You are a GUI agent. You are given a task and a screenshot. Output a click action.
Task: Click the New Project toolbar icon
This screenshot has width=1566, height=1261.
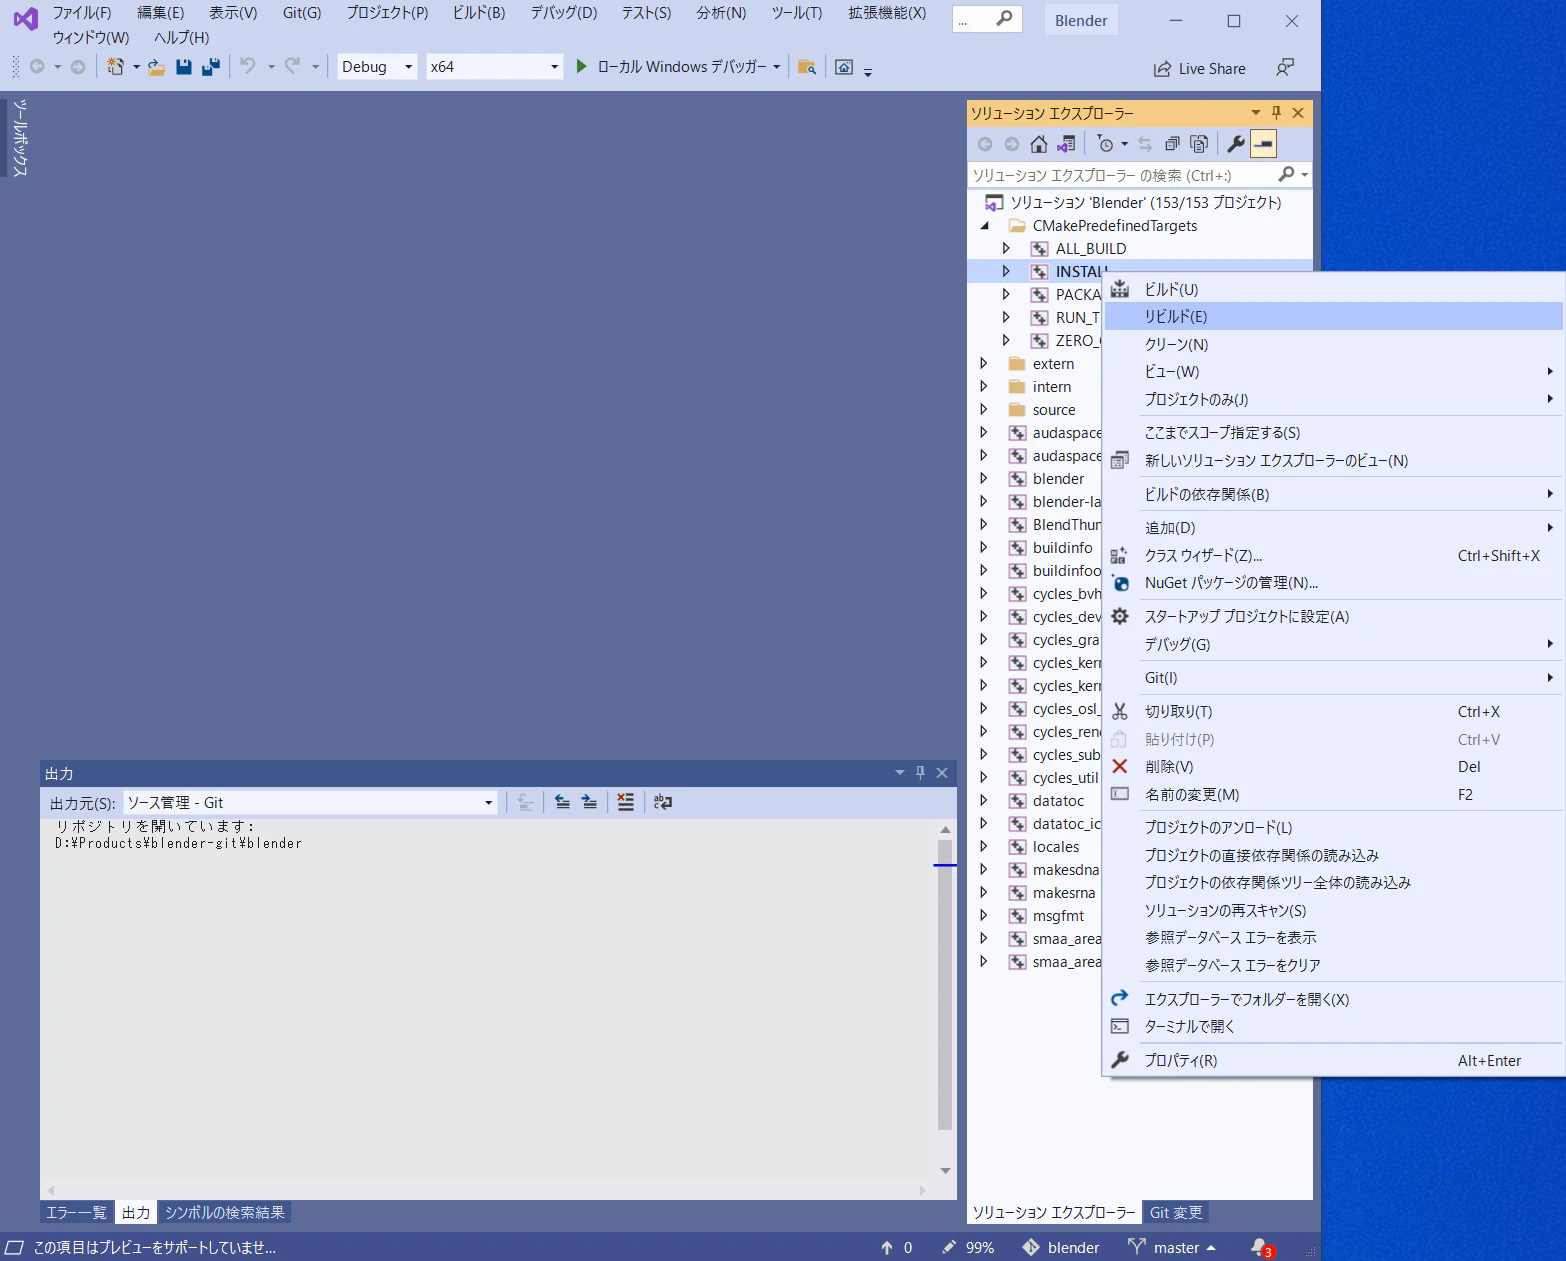(116, 66)
